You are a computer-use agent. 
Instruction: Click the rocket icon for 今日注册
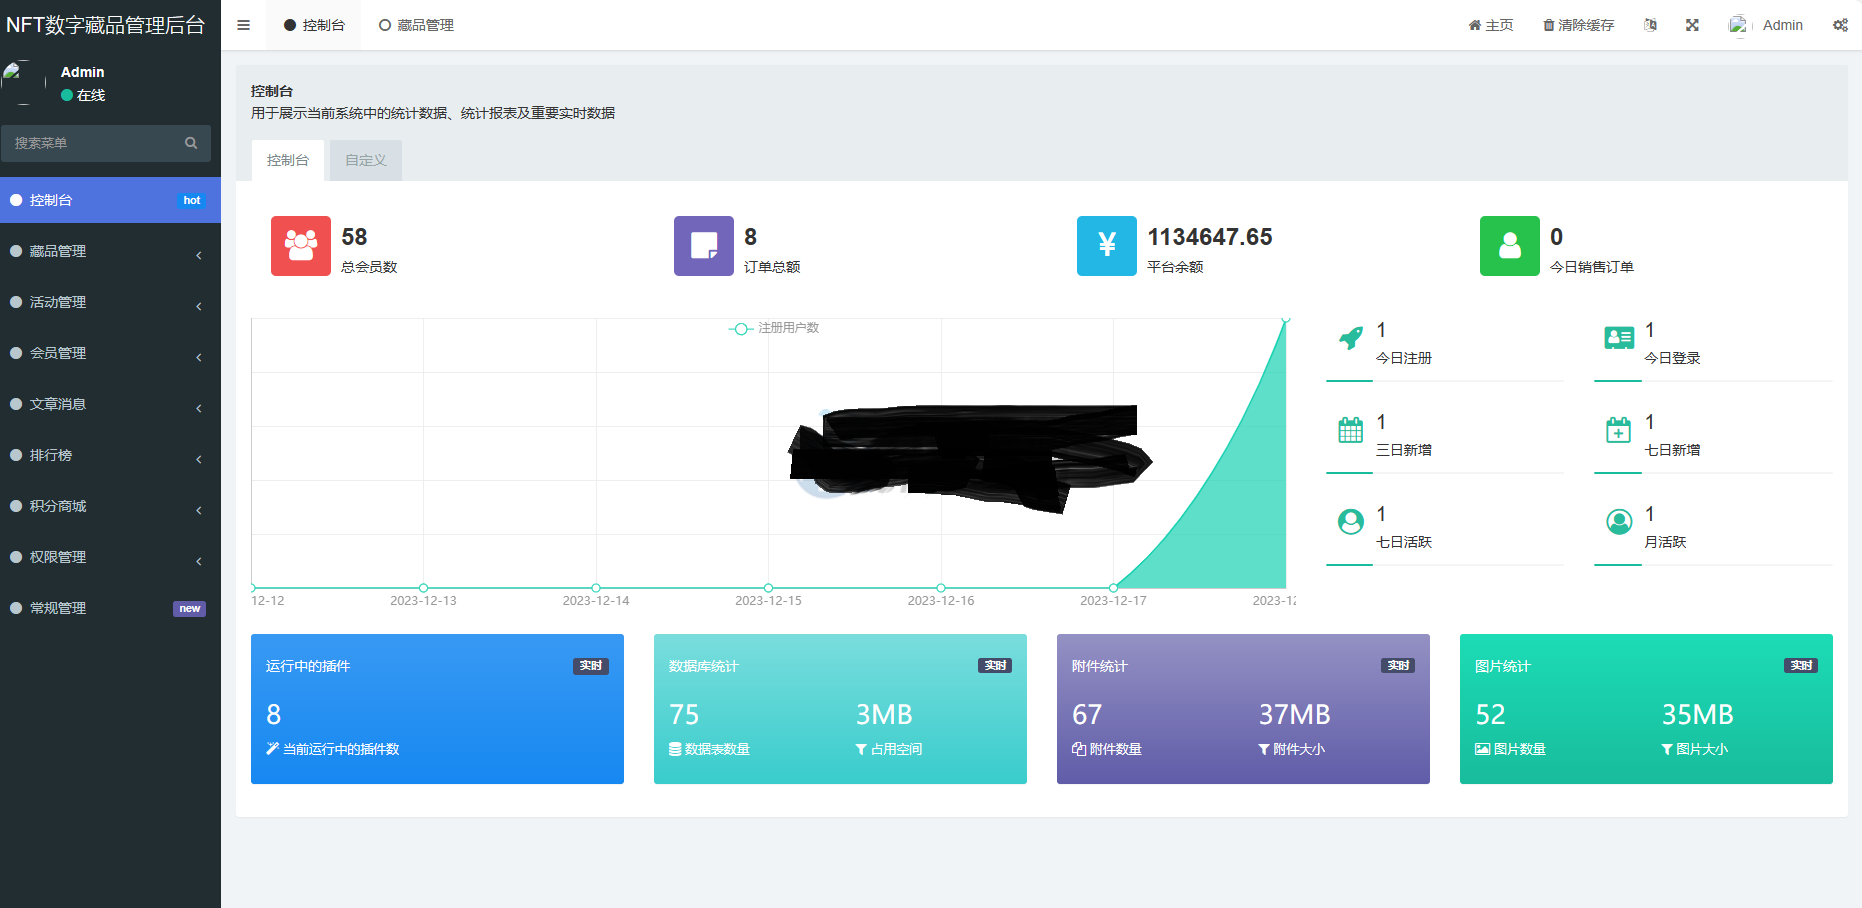[1350, 338]
